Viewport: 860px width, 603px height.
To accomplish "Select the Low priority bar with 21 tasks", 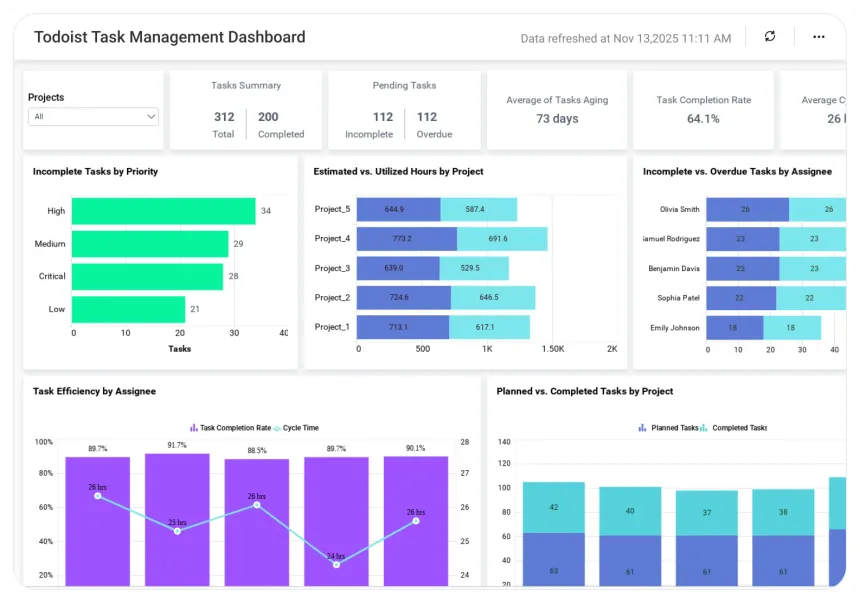I will click(x=128, y=309).
